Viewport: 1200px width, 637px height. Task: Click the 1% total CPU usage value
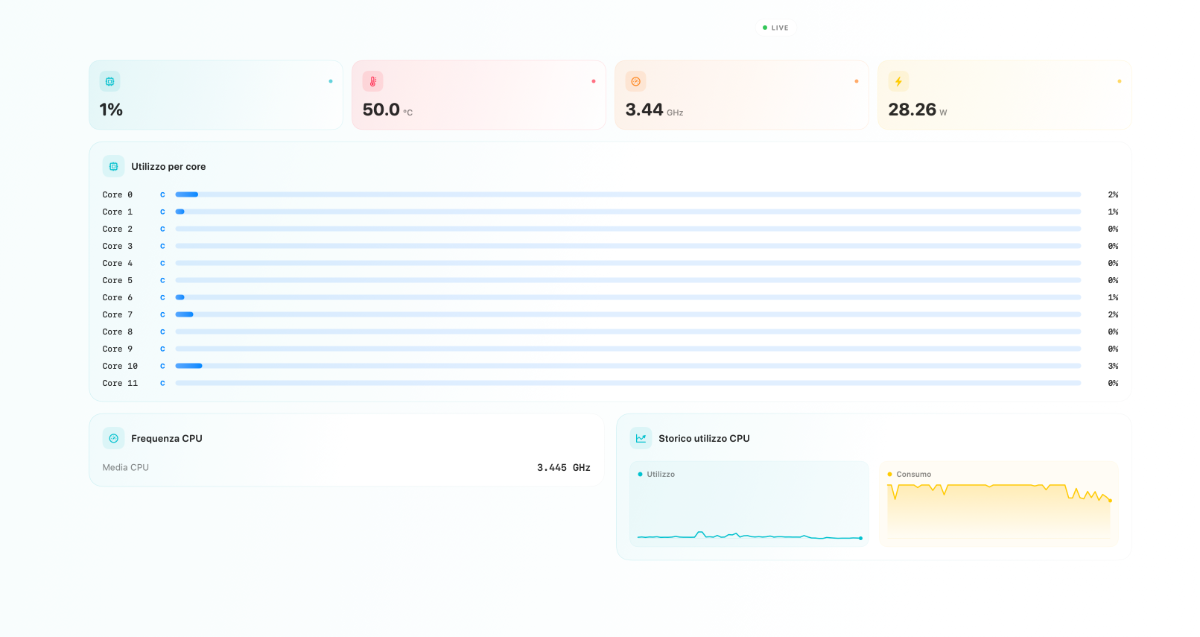(x=111, y=110)
